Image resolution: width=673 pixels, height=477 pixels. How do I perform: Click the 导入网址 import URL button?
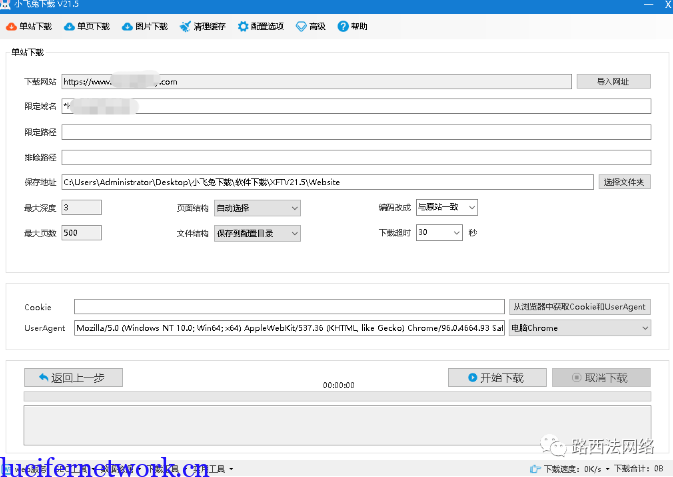point(613,82)
